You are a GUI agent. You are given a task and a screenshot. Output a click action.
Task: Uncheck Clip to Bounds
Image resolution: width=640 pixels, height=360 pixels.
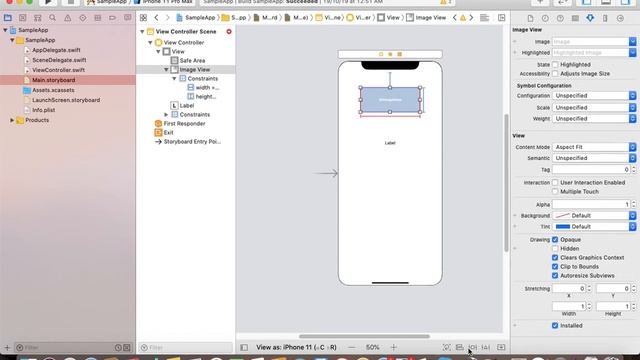click(555, 267)
